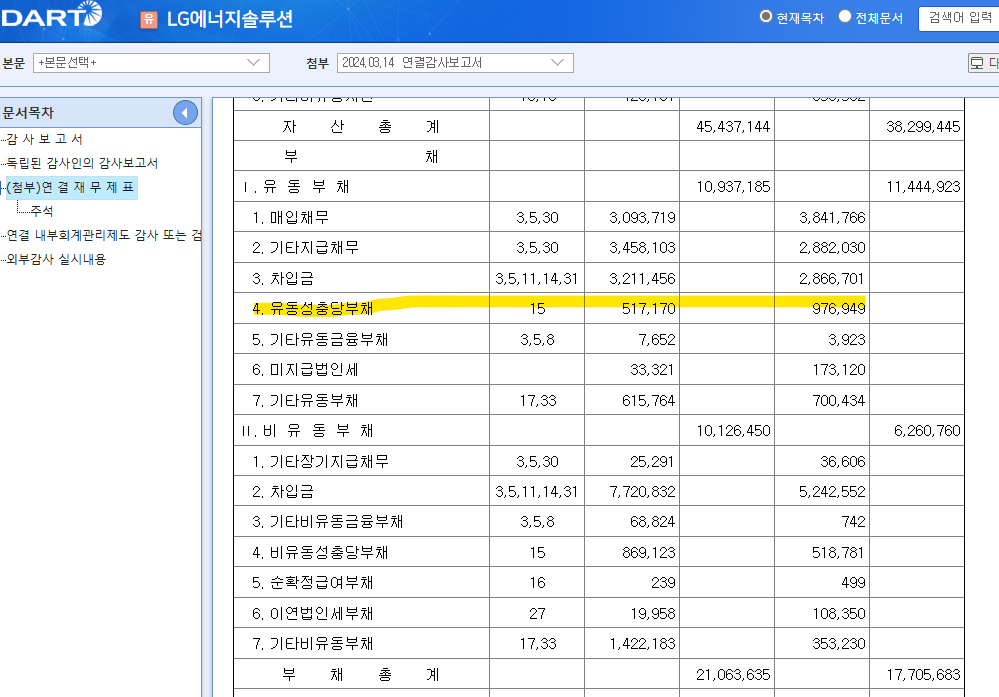The width and height of the screenshot is (999, 697).
Task: Click 순확정급여부채 amount 239
Action: (x=663, y=582)
